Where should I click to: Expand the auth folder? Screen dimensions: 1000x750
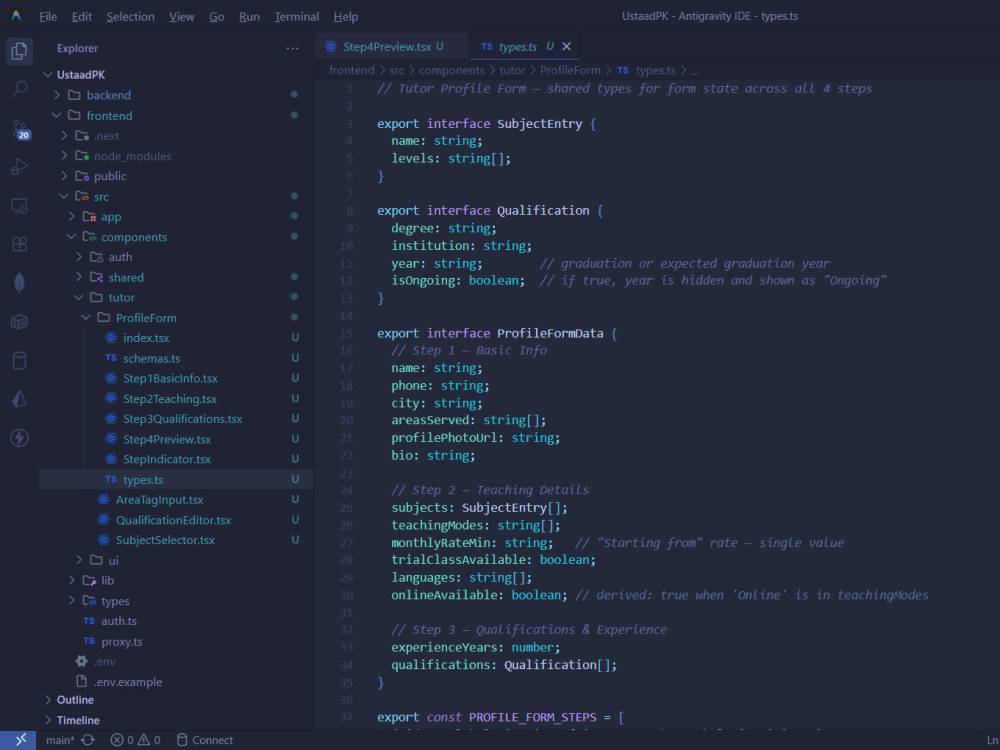coord(176,257)
